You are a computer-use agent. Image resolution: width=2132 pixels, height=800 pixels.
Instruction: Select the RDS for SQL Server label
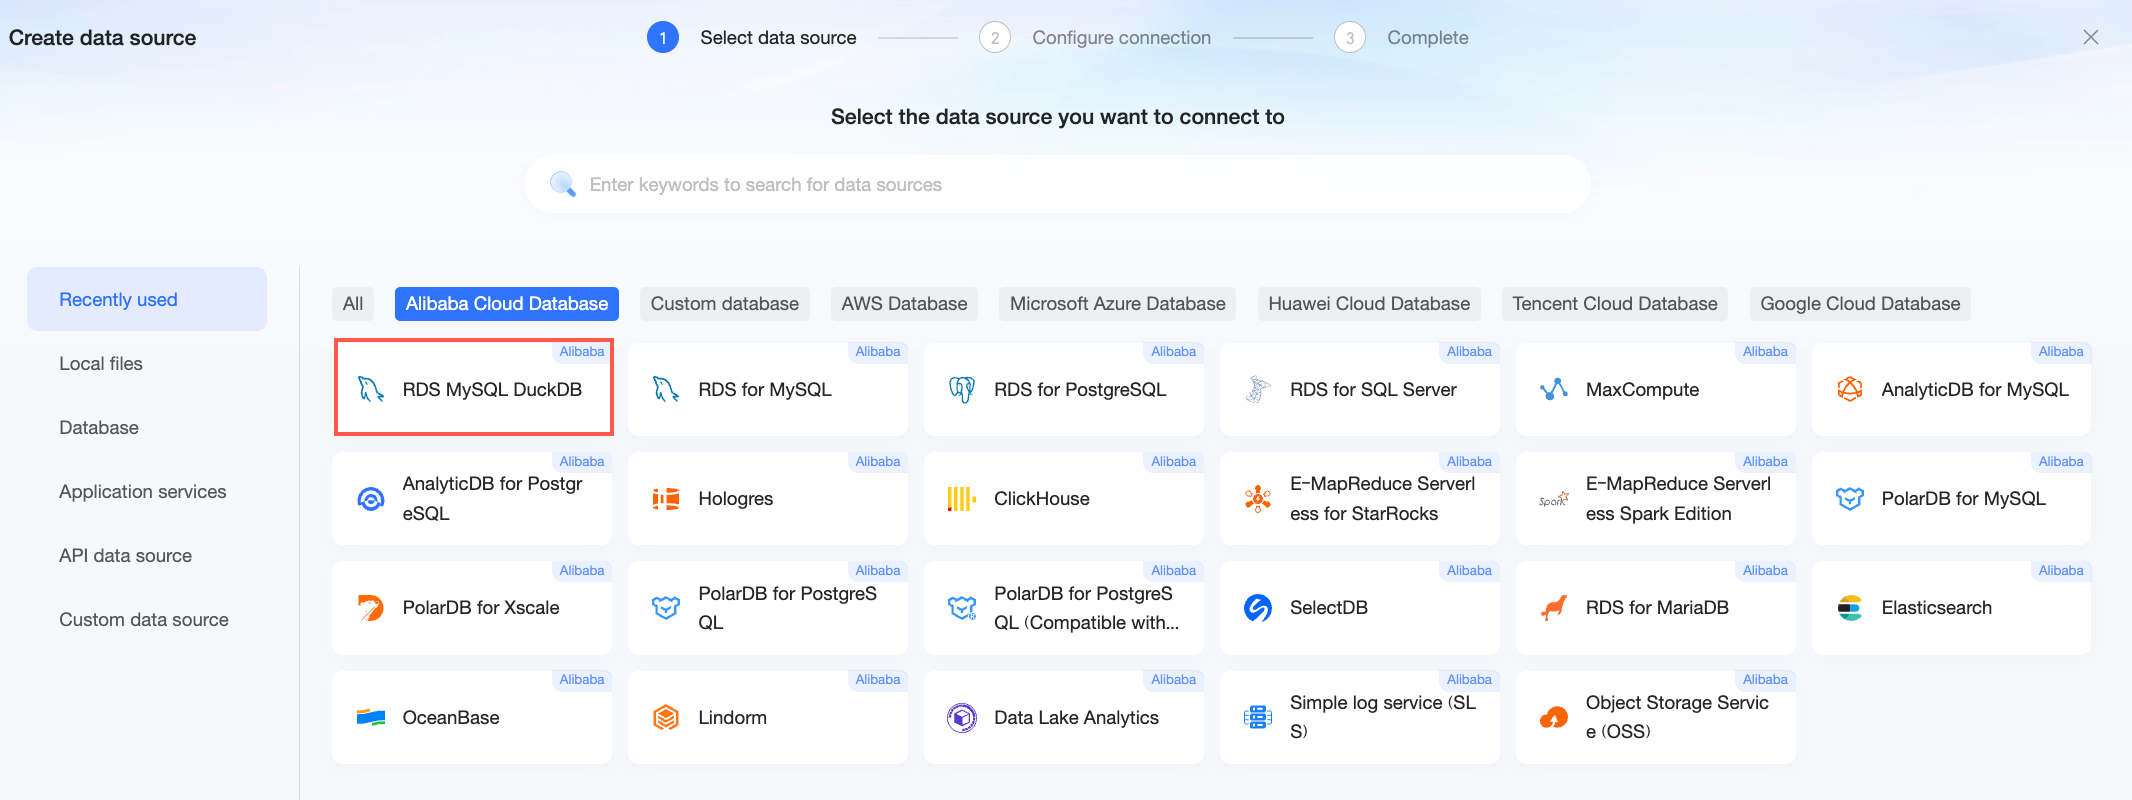[x=1373, y=389]
